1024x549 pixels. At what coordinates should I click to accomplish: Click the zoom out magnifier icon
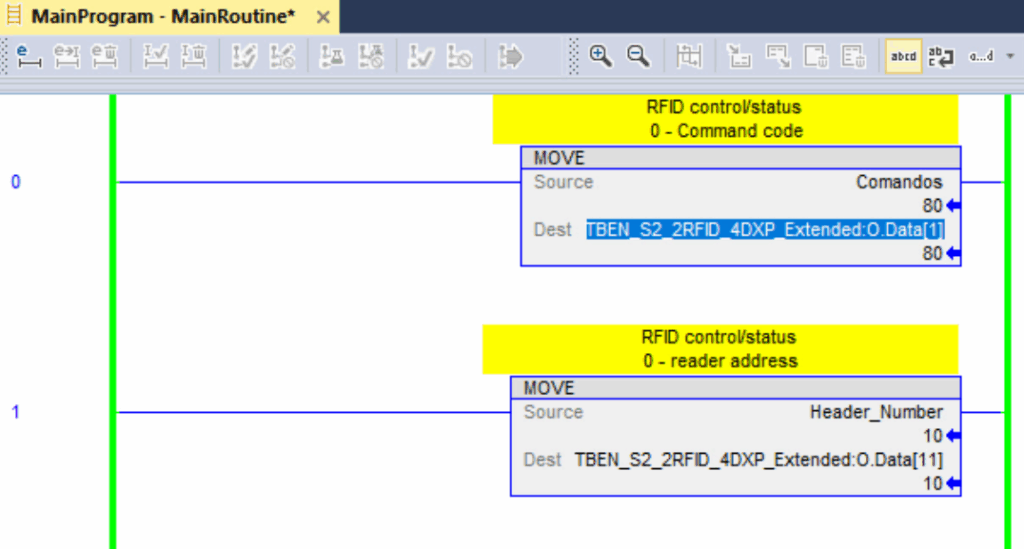tap(638, 57)
